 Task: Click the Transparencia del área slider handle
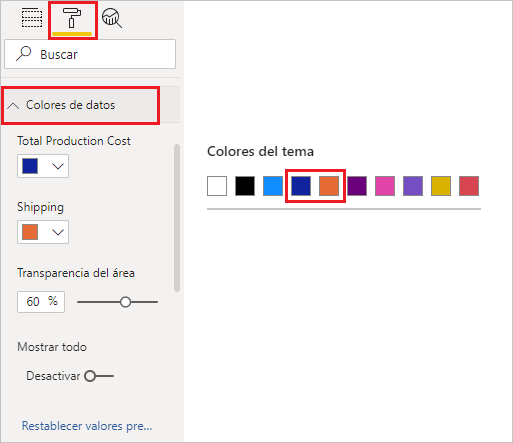125,302
